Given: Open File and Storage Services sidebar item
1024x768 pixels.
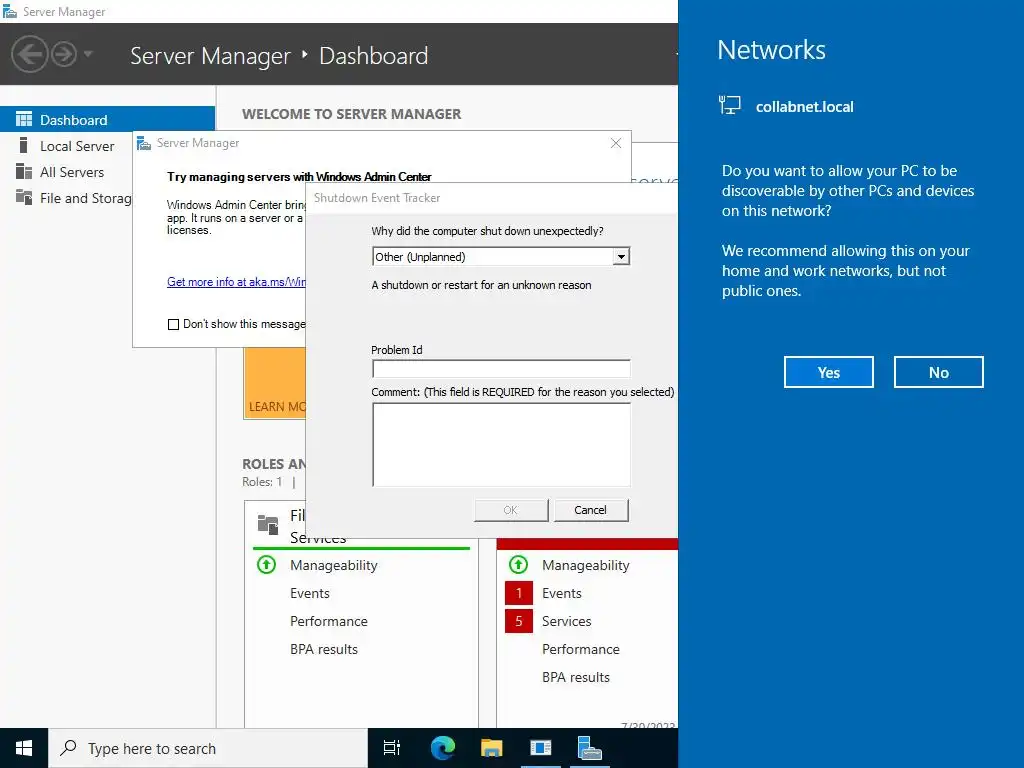Looking at the screenshot, I should [x=86, y=199].
